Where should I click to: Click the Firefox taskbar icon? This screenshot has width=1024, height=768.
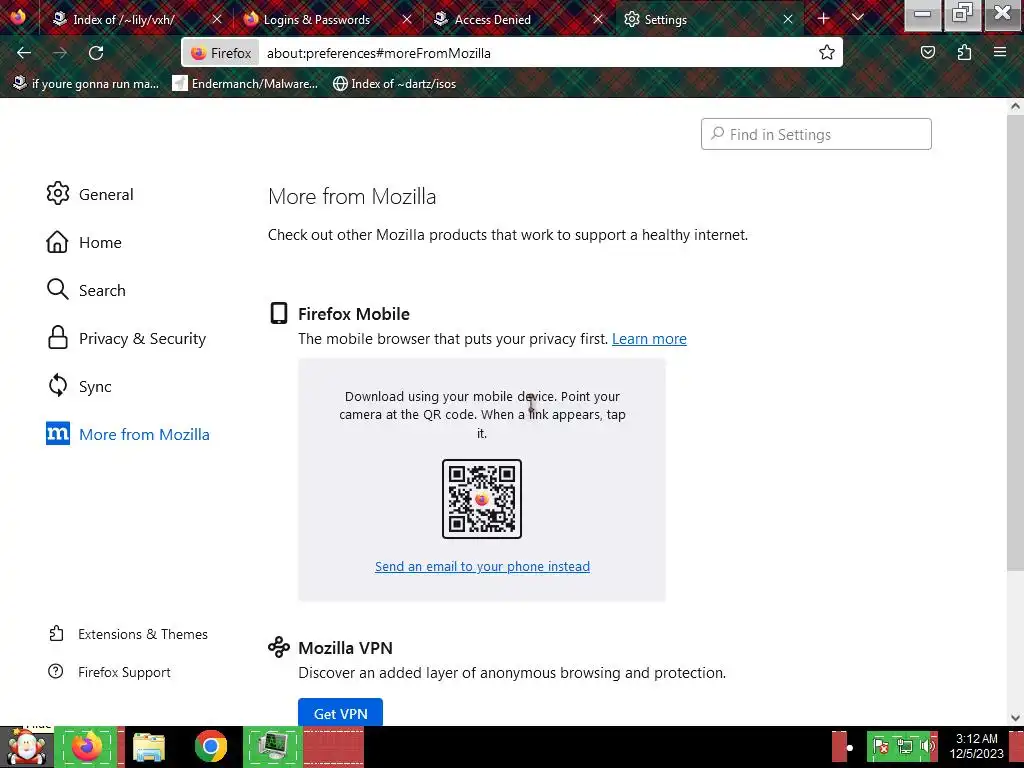click(x=86, y=747)
